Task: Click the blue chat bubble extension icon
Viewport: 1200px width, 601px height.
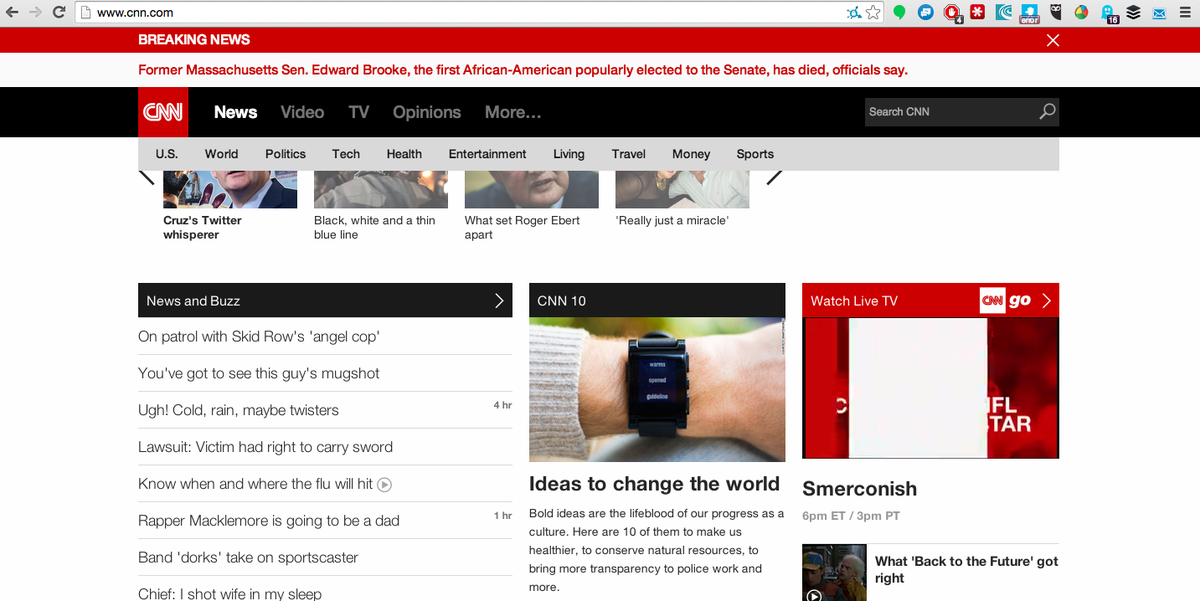Action: (926, 13)
